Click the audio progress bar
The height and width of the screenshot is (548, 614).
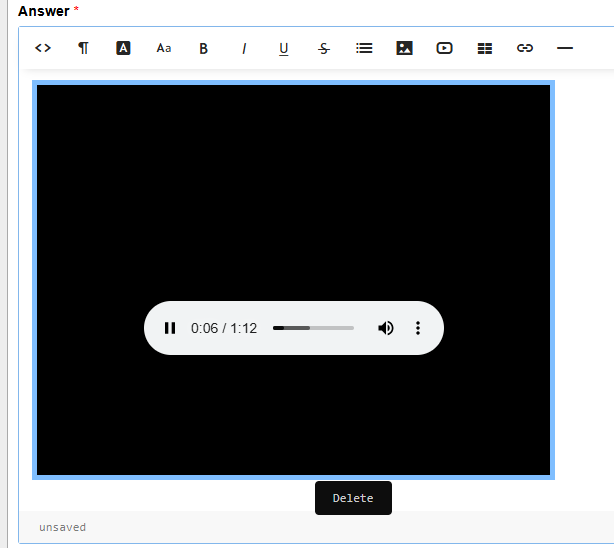[x=313, y=328]
